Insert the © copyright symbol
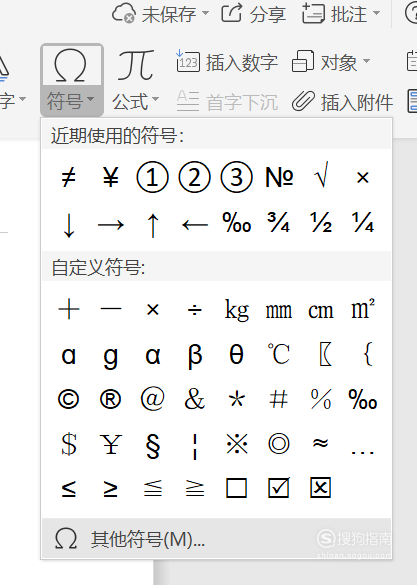This screenshot has height=585, width=417. 69,399
